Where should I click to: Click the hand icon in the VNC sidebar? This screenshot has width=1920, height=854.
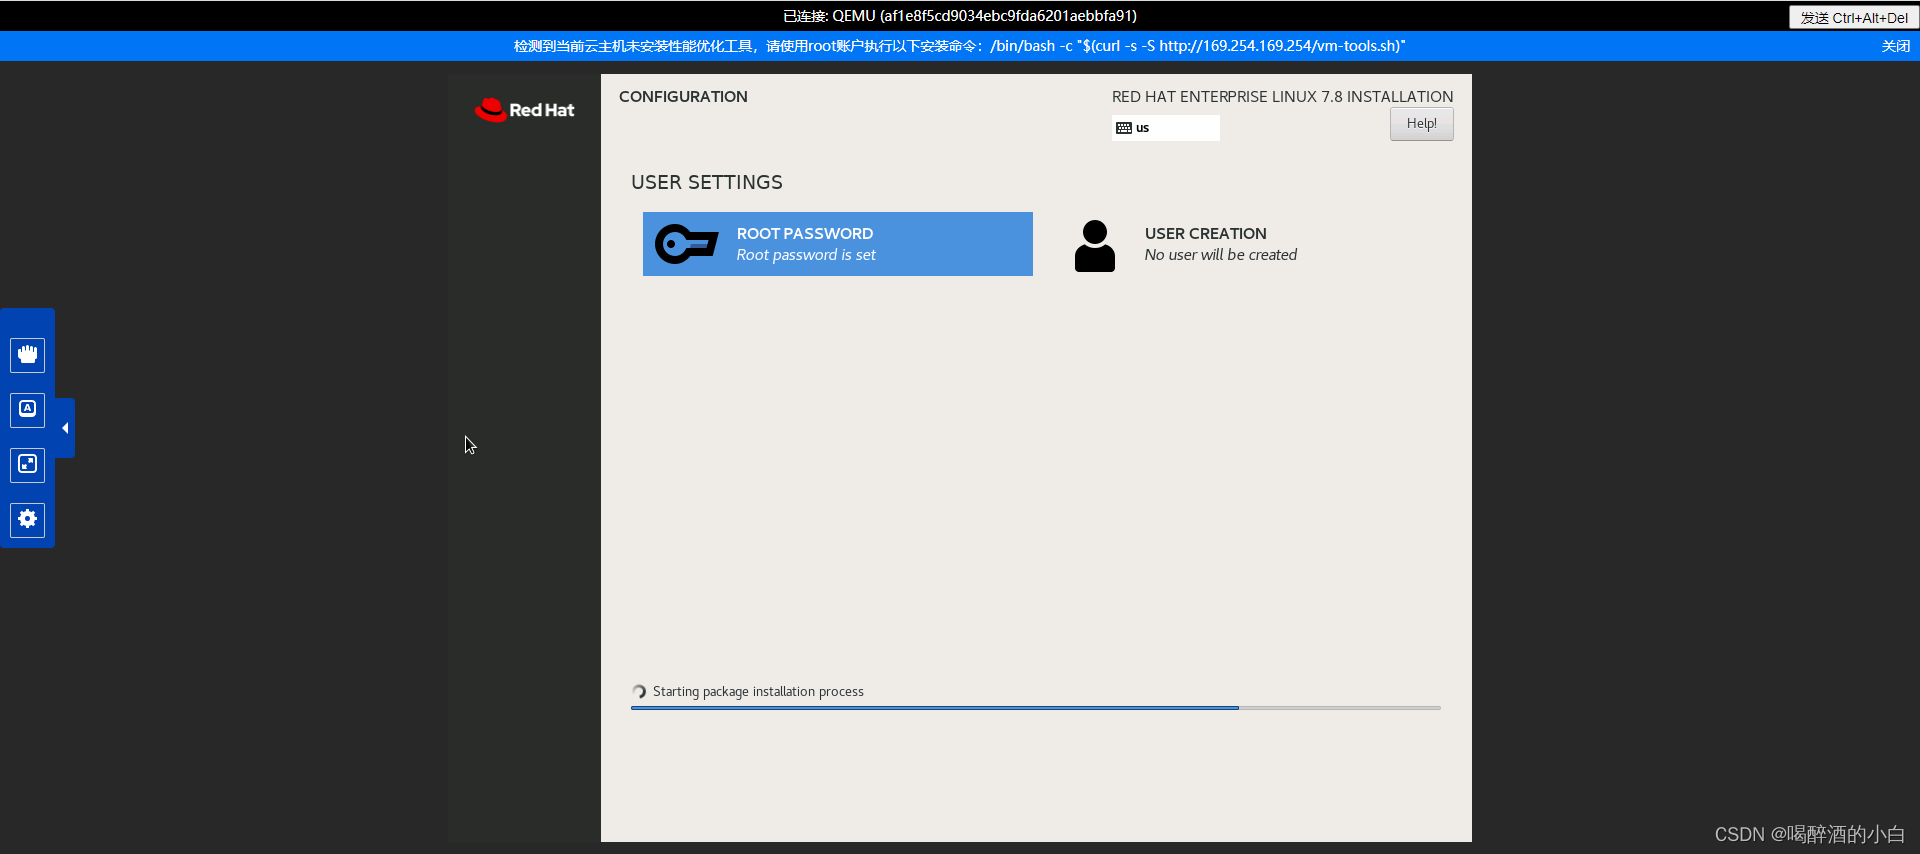tap(28, 354)
